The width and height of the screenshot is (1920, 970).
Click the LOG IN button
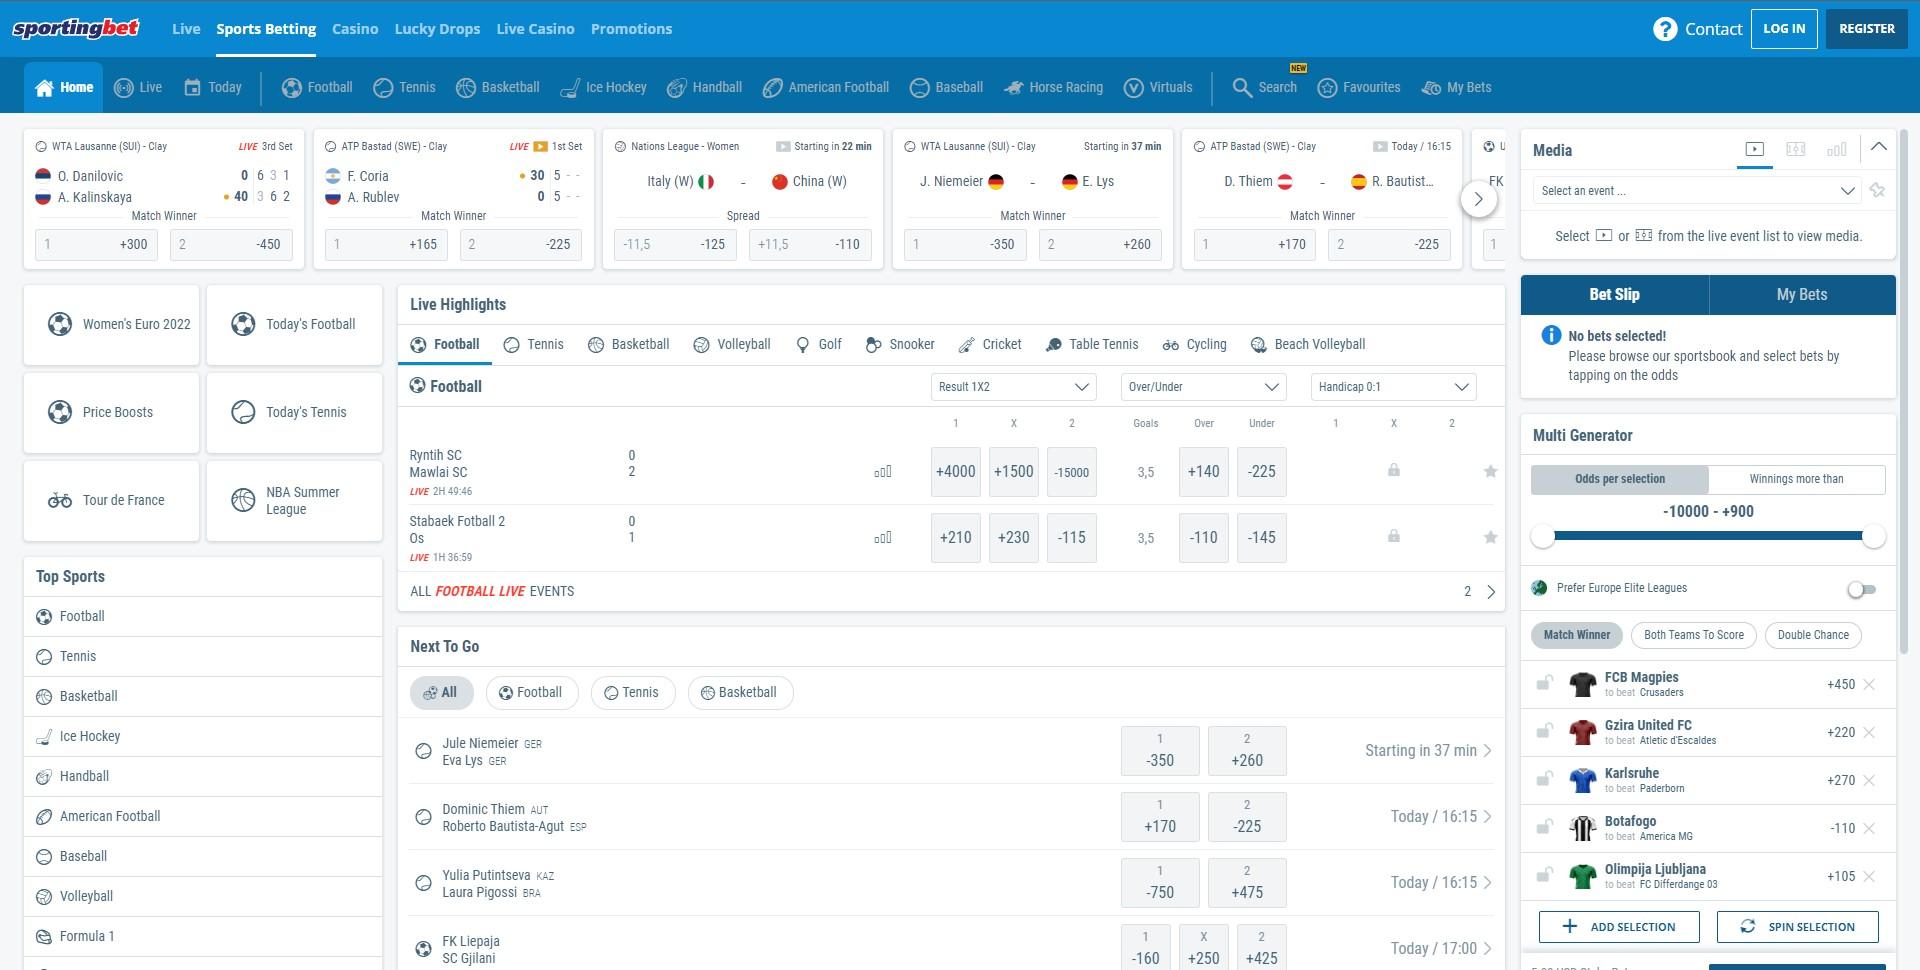[1784, 29]
